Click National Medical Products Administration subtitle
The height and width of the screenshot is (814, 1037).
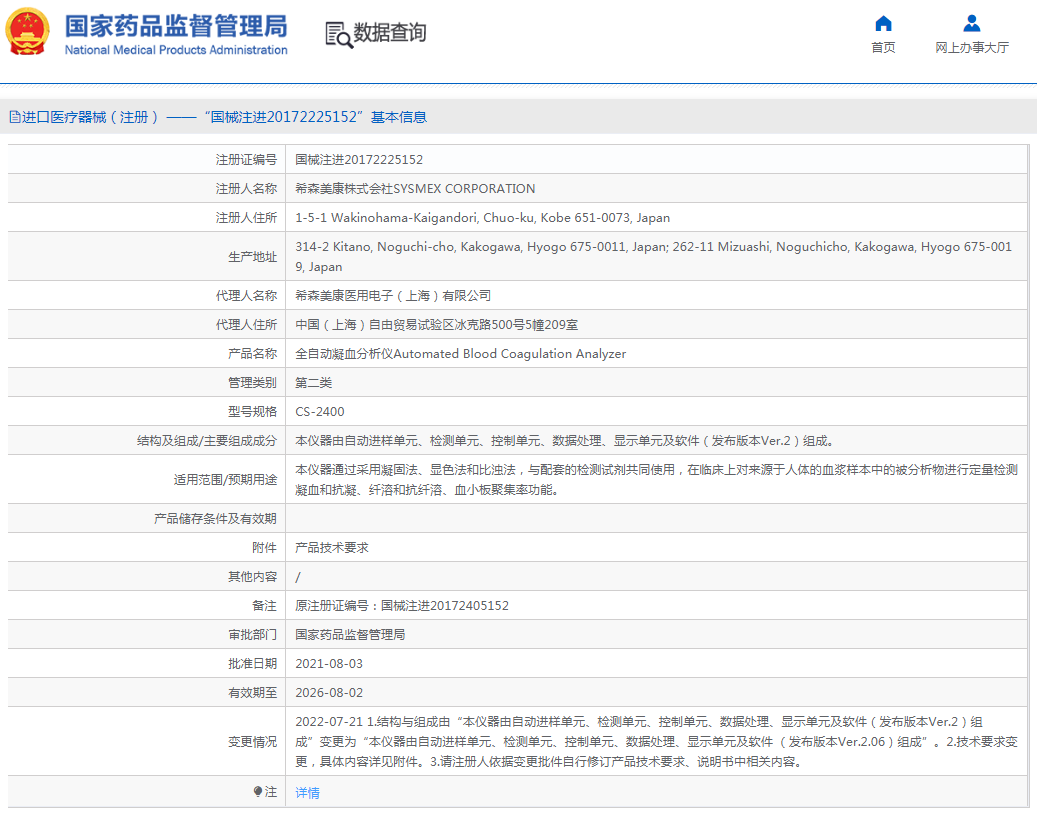(x=176, y=50)
